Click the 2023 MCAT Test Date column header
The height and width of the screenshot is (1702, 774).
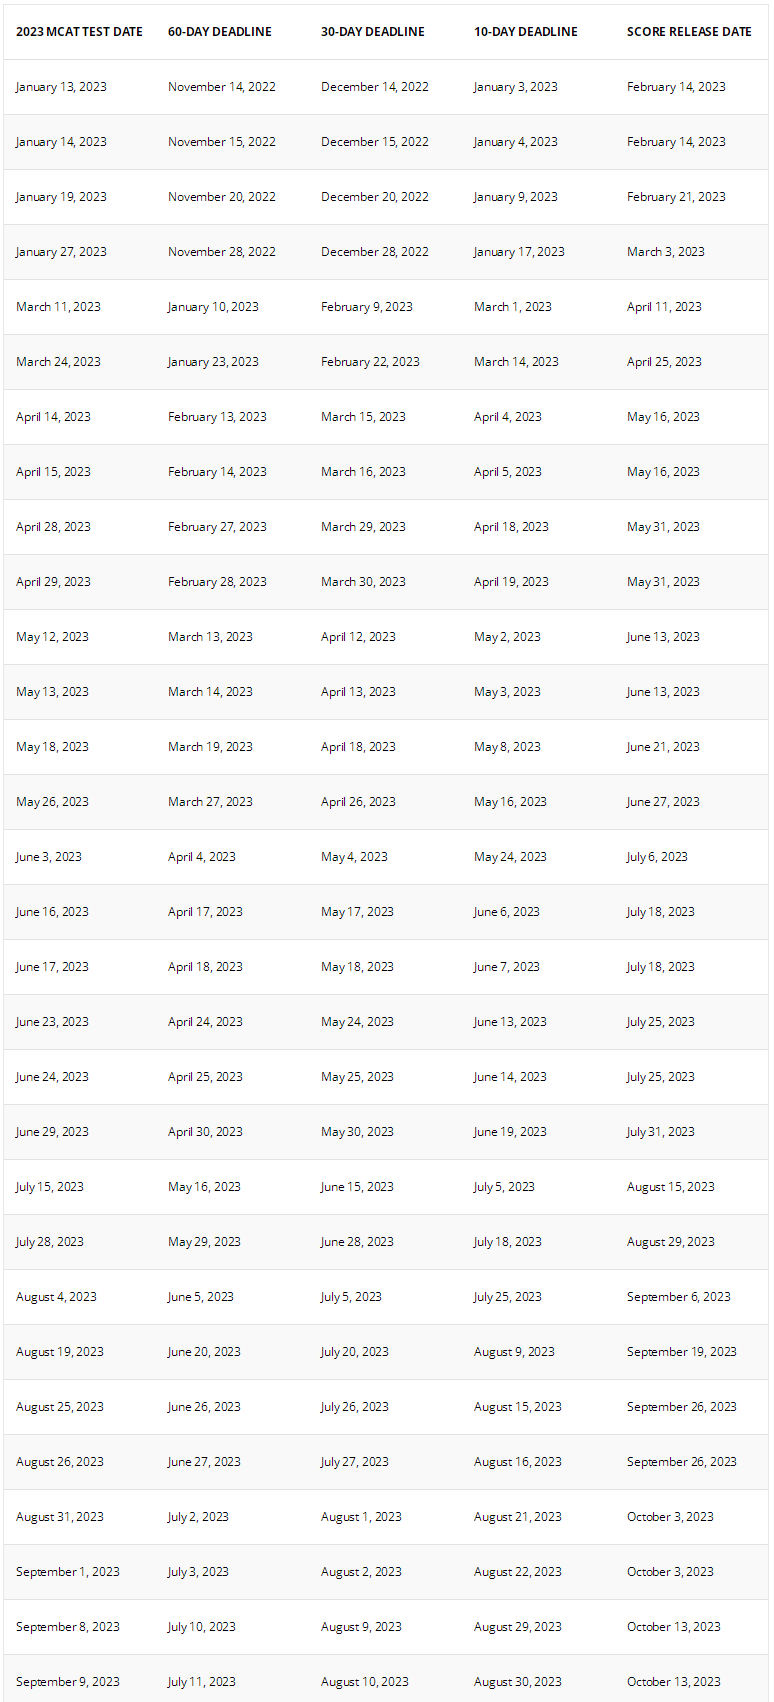[79, 32]
